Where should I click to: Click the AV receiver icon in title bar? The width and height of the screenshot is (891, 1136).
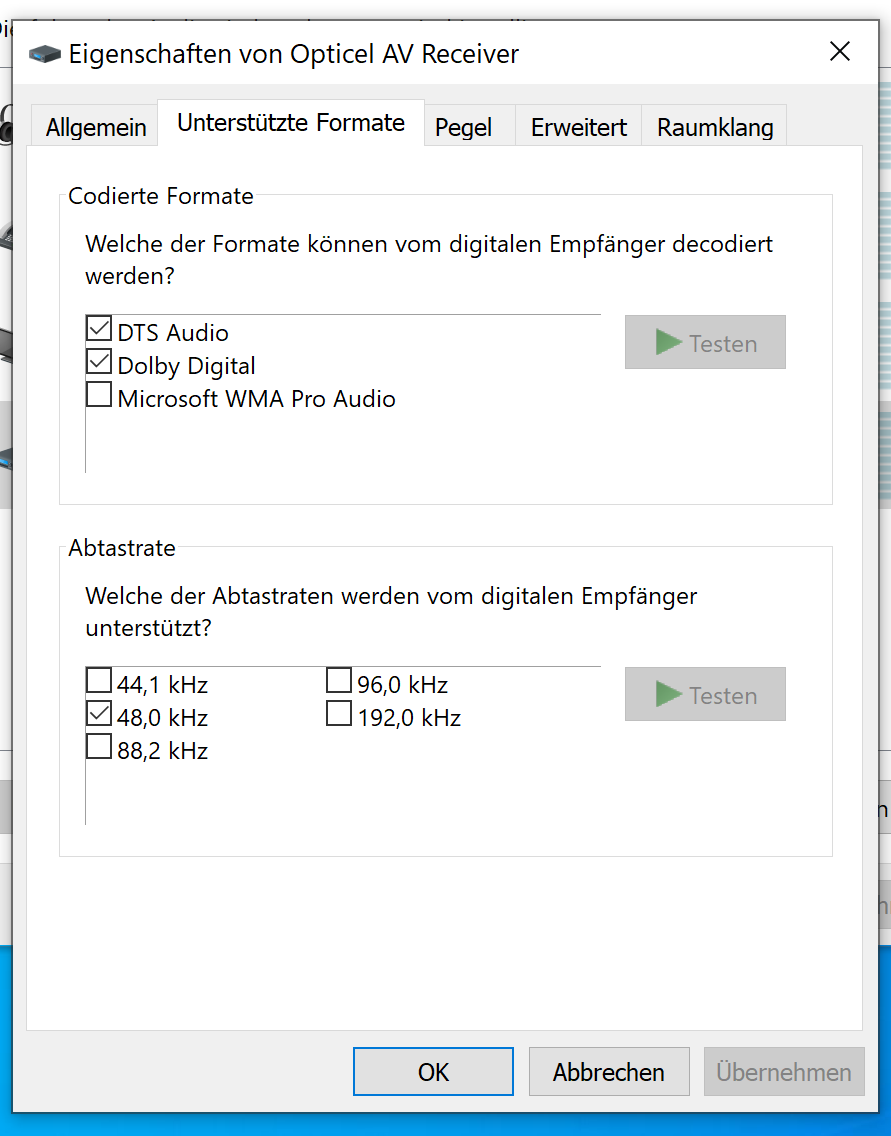[x=45, y=54]
